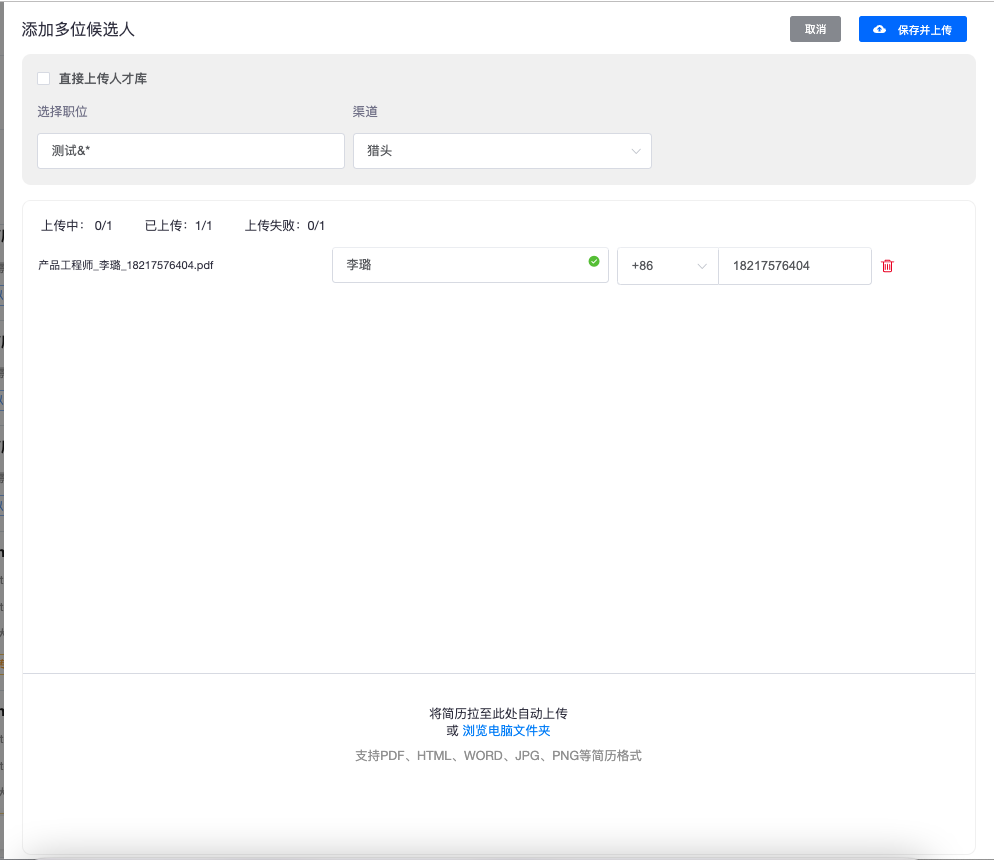994x860 pixels.
Task: Click the 上传失败 0/1 status counter
Action: (285, 226)
